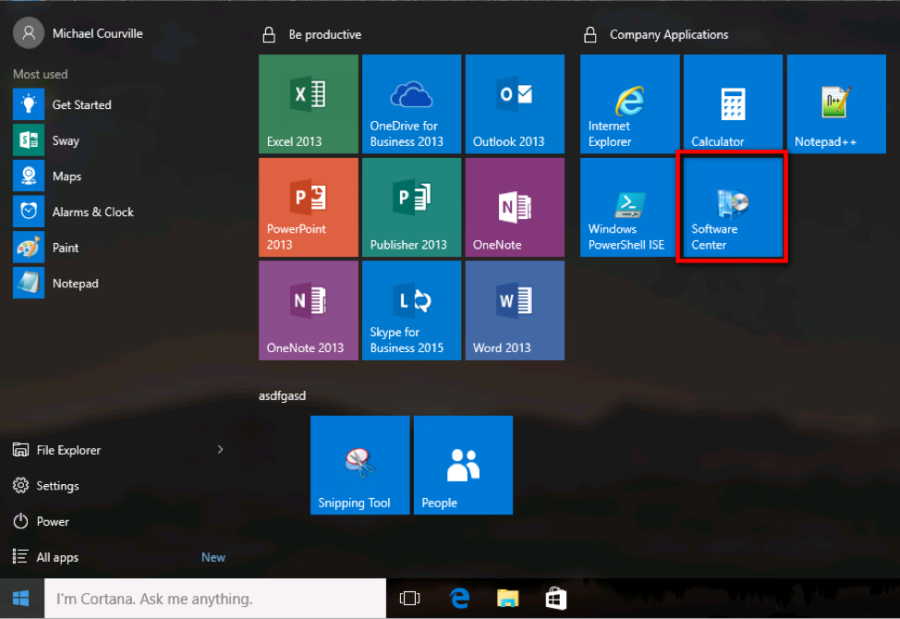Viewport: 900px width, 619px height.
Task: Open Publisher 2013 tile
Action: [412, 207]
